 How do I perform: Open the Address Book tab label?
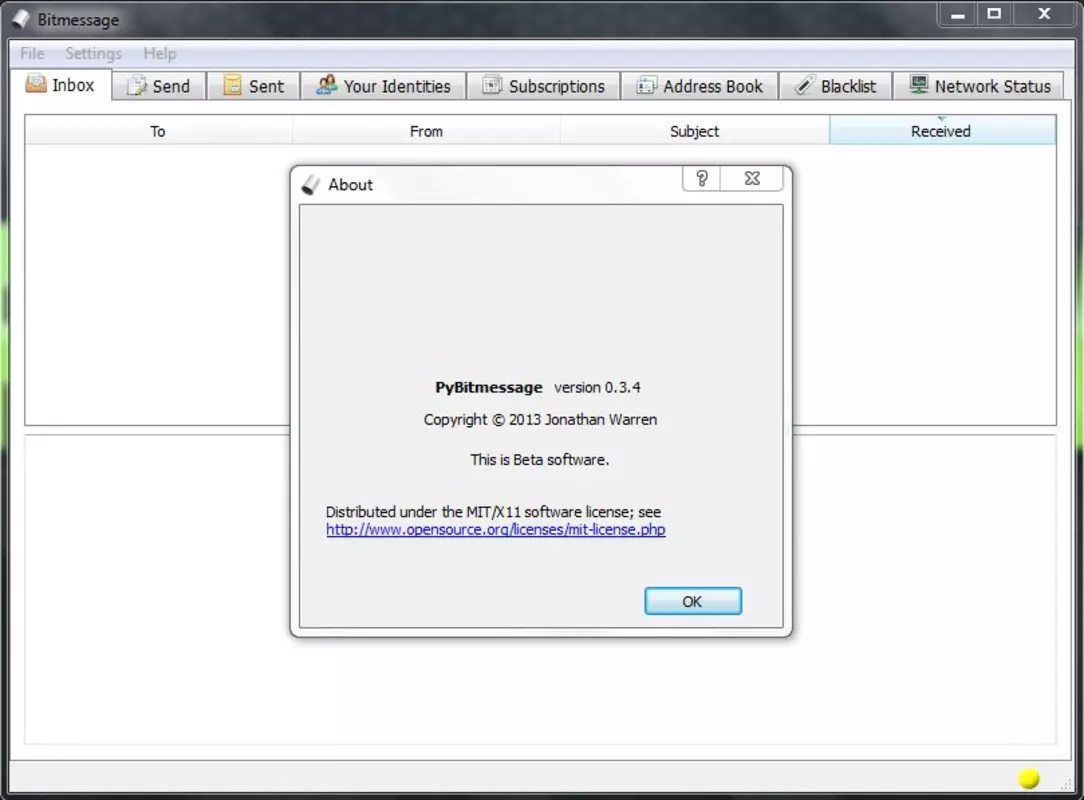(713, 86)
